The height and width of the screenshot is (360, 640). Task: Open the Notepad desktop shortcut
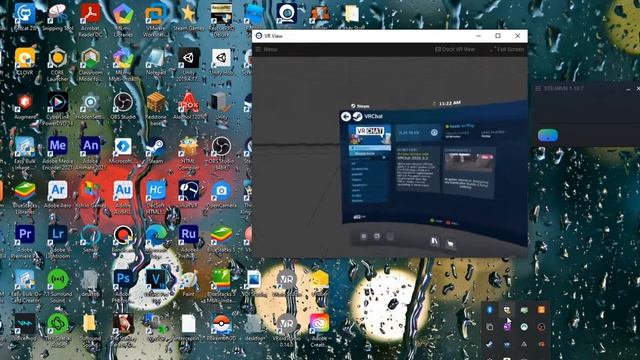(156, 61)
